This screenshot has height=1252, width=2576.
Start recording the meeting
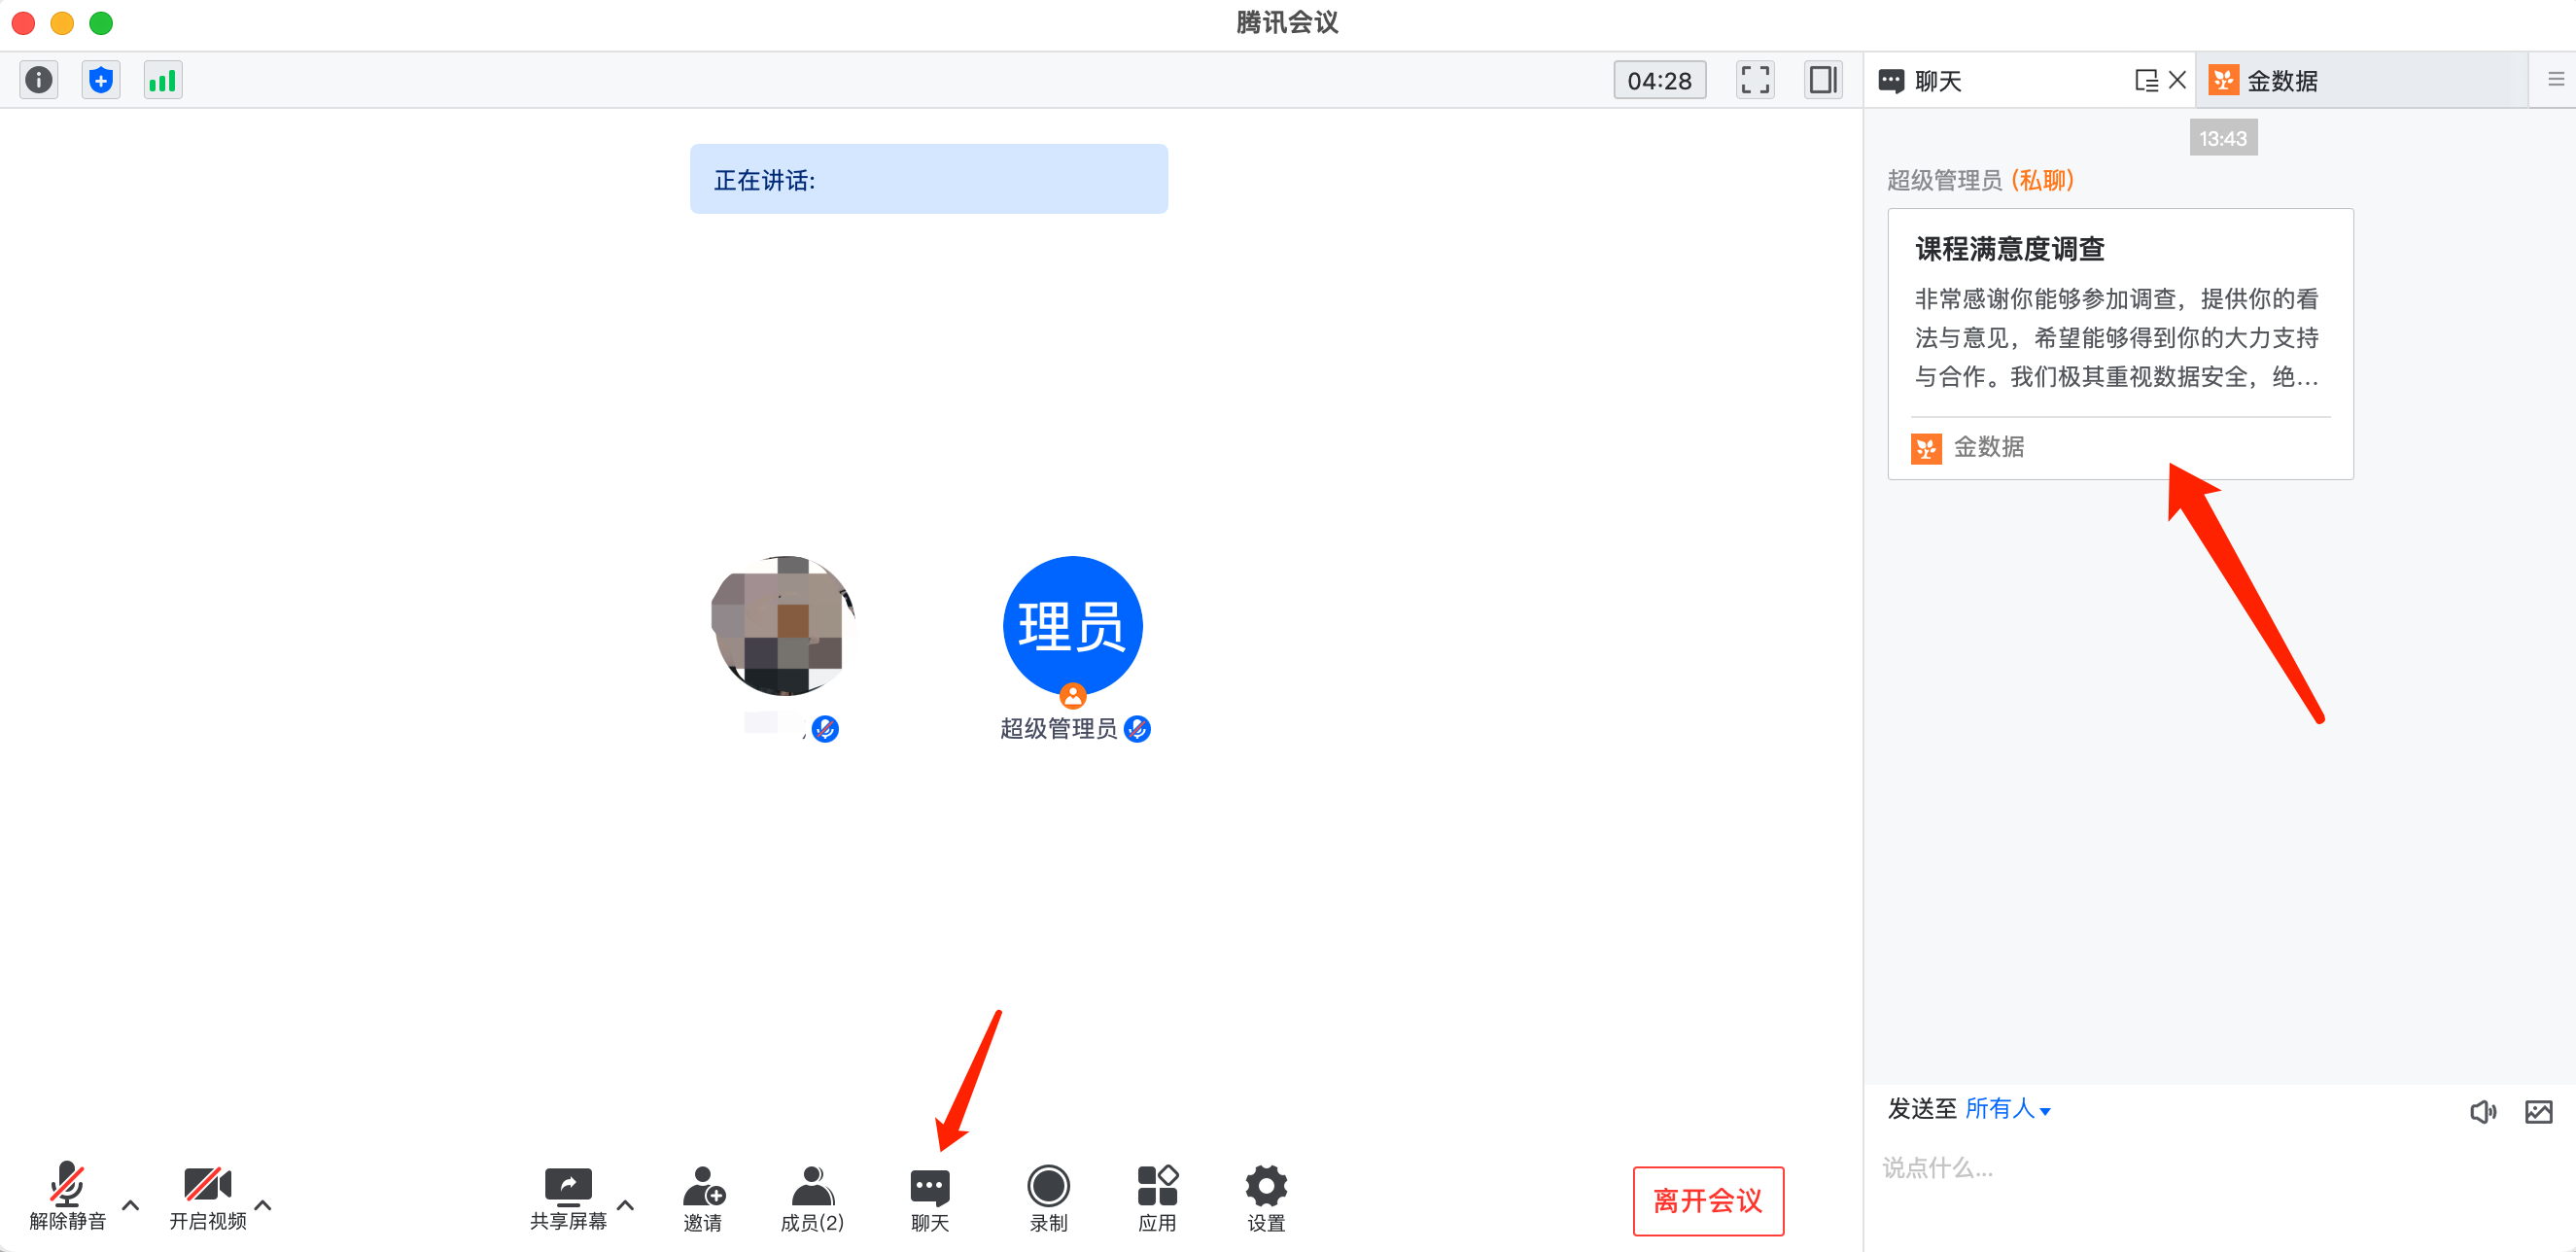[x=1048, y=1197]
